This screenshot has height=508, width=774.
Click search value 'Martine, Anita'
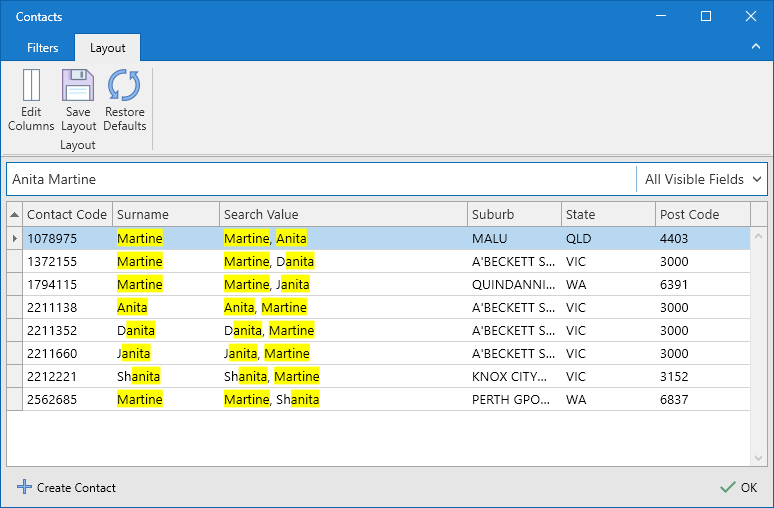pyautogui.click(x=265, y=238)
